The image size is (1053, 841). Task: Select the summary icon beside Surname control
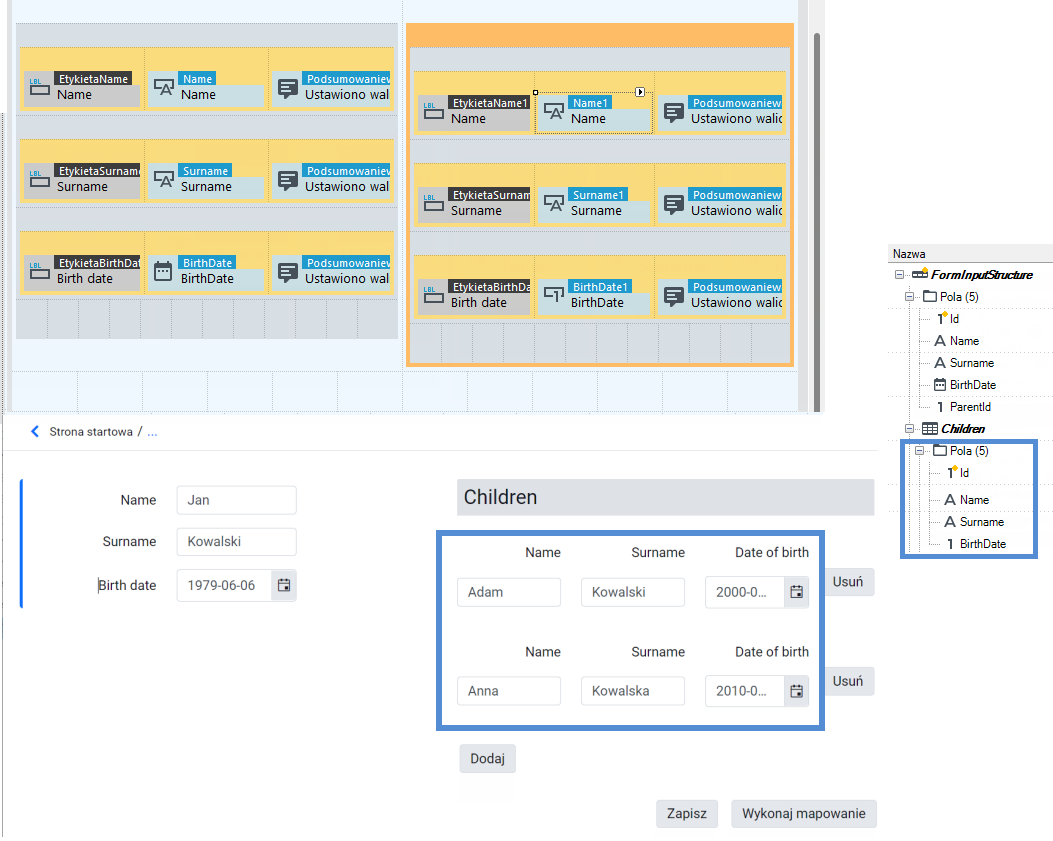pos(287,179)
